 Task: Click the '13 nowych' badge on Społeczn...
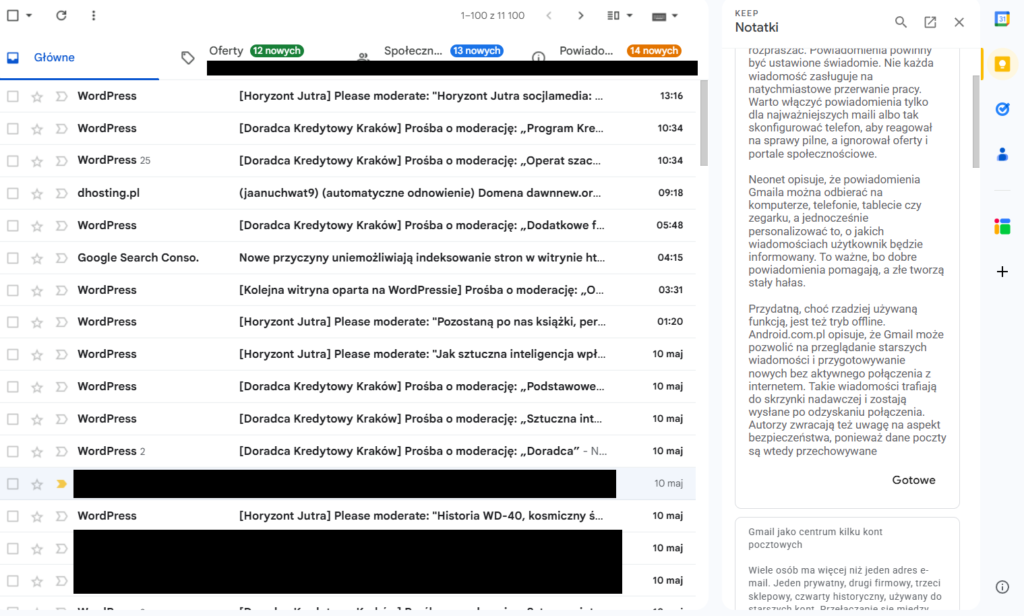pos(476,51)
